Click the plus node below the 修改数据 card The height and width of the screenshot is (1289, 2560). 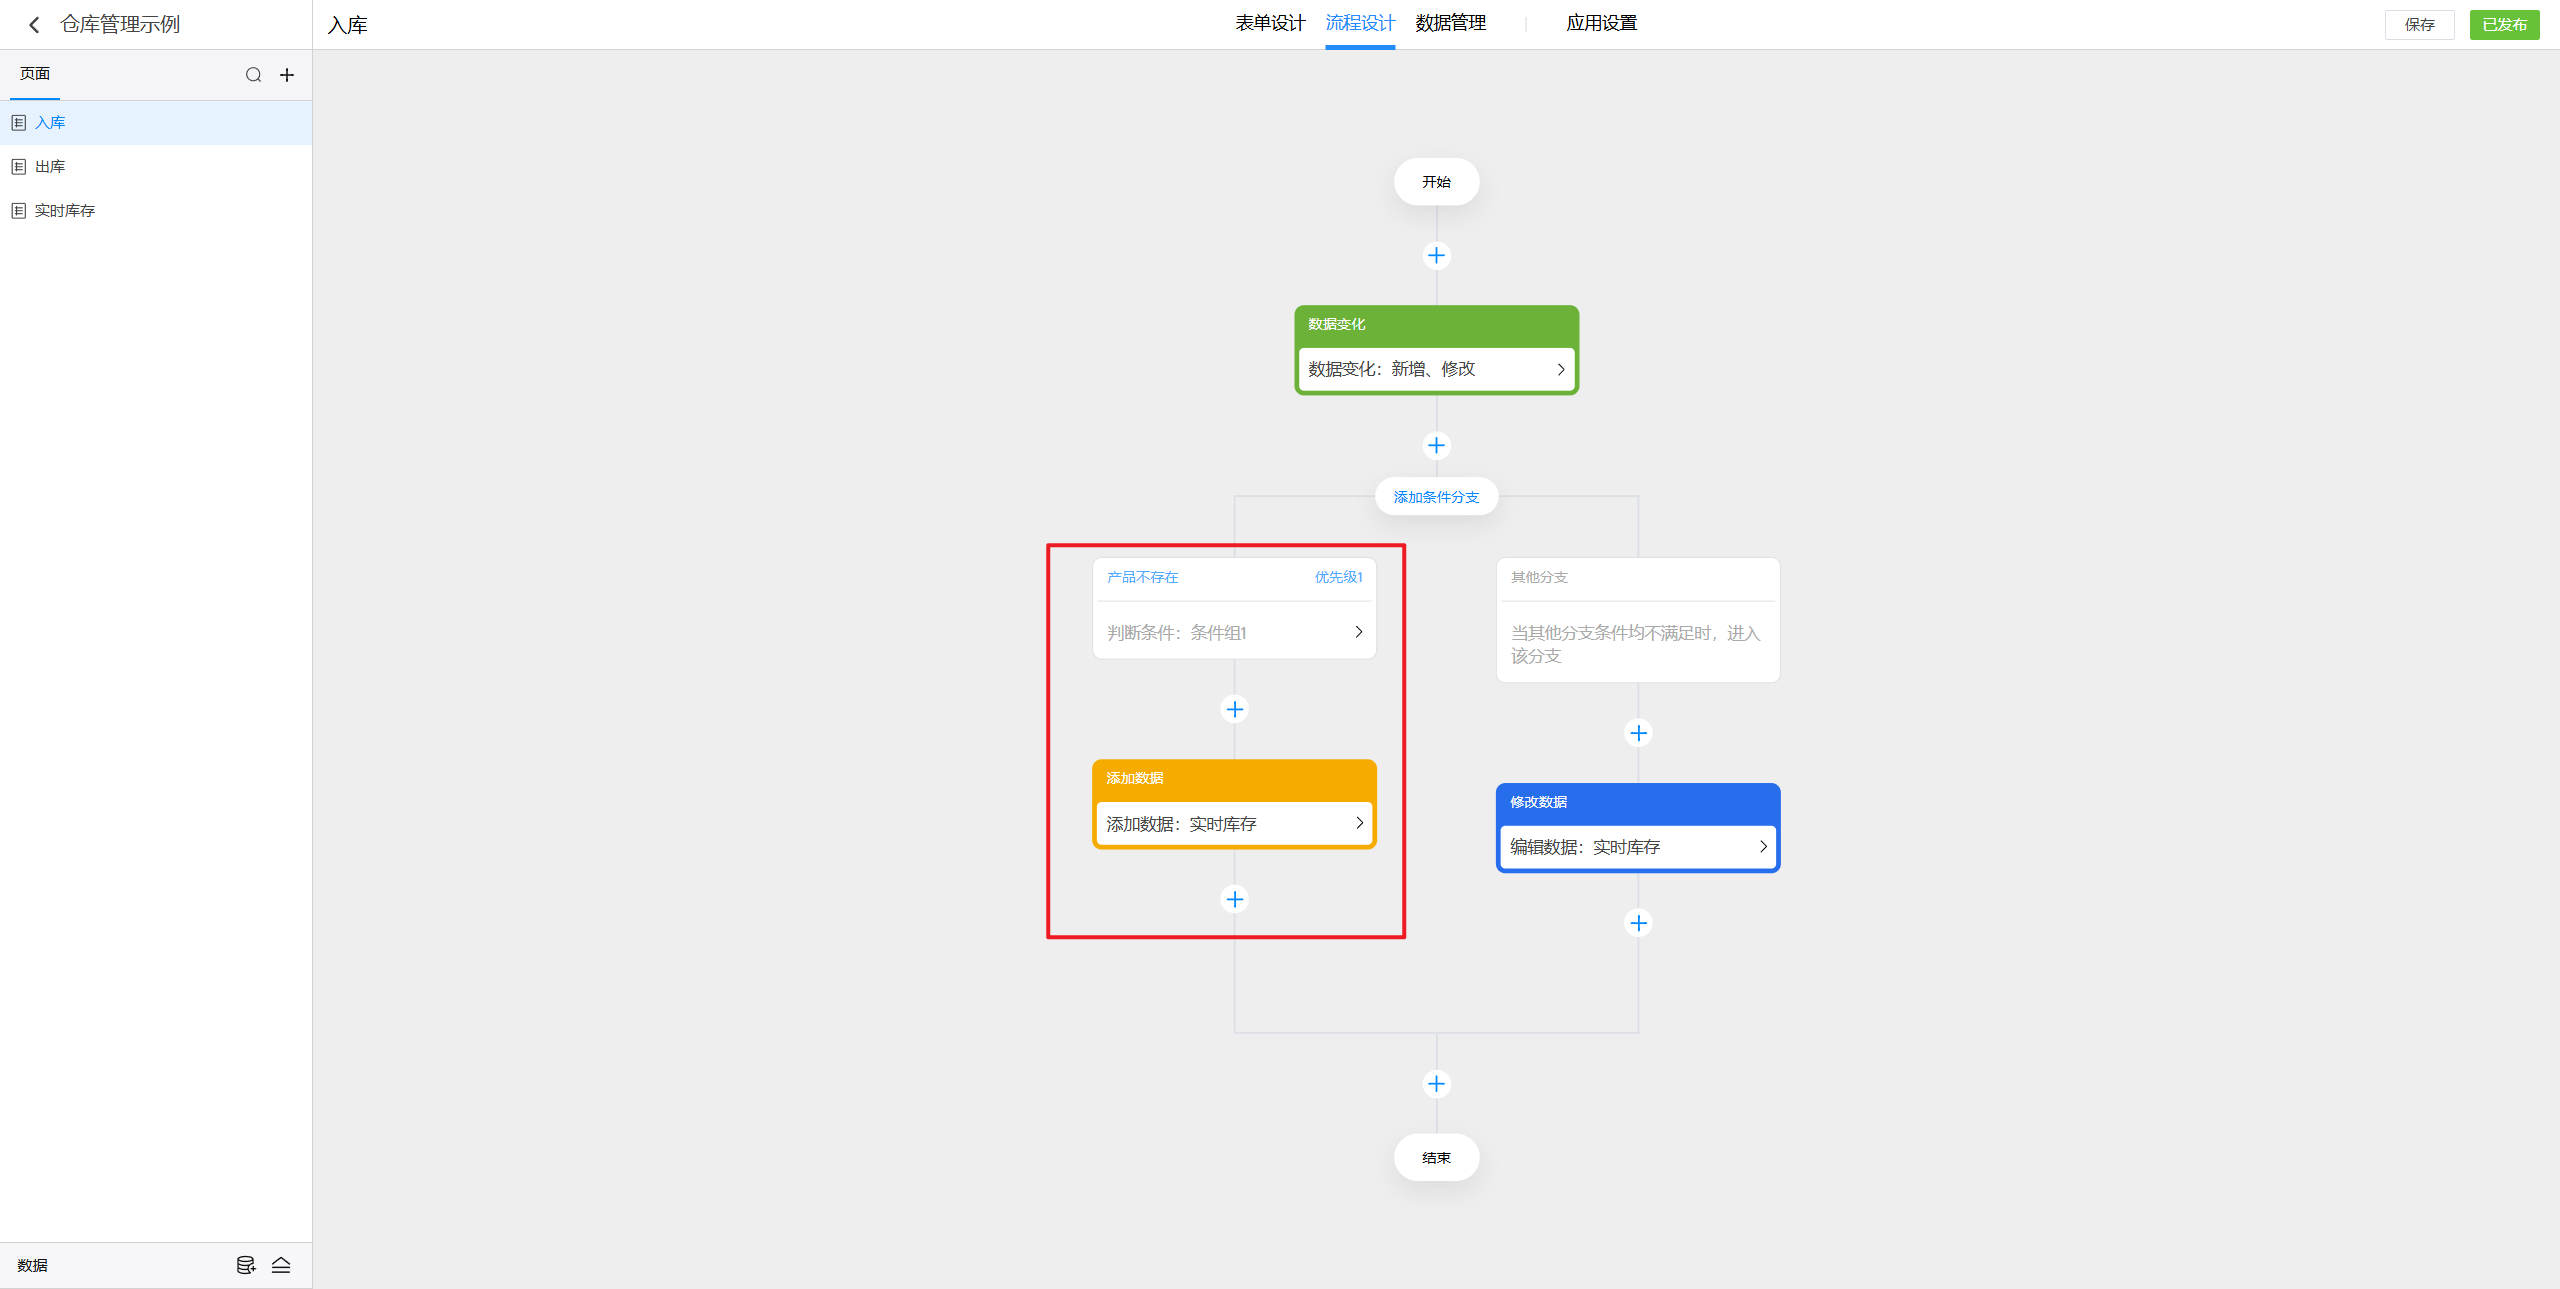[x=1638, y=923]
